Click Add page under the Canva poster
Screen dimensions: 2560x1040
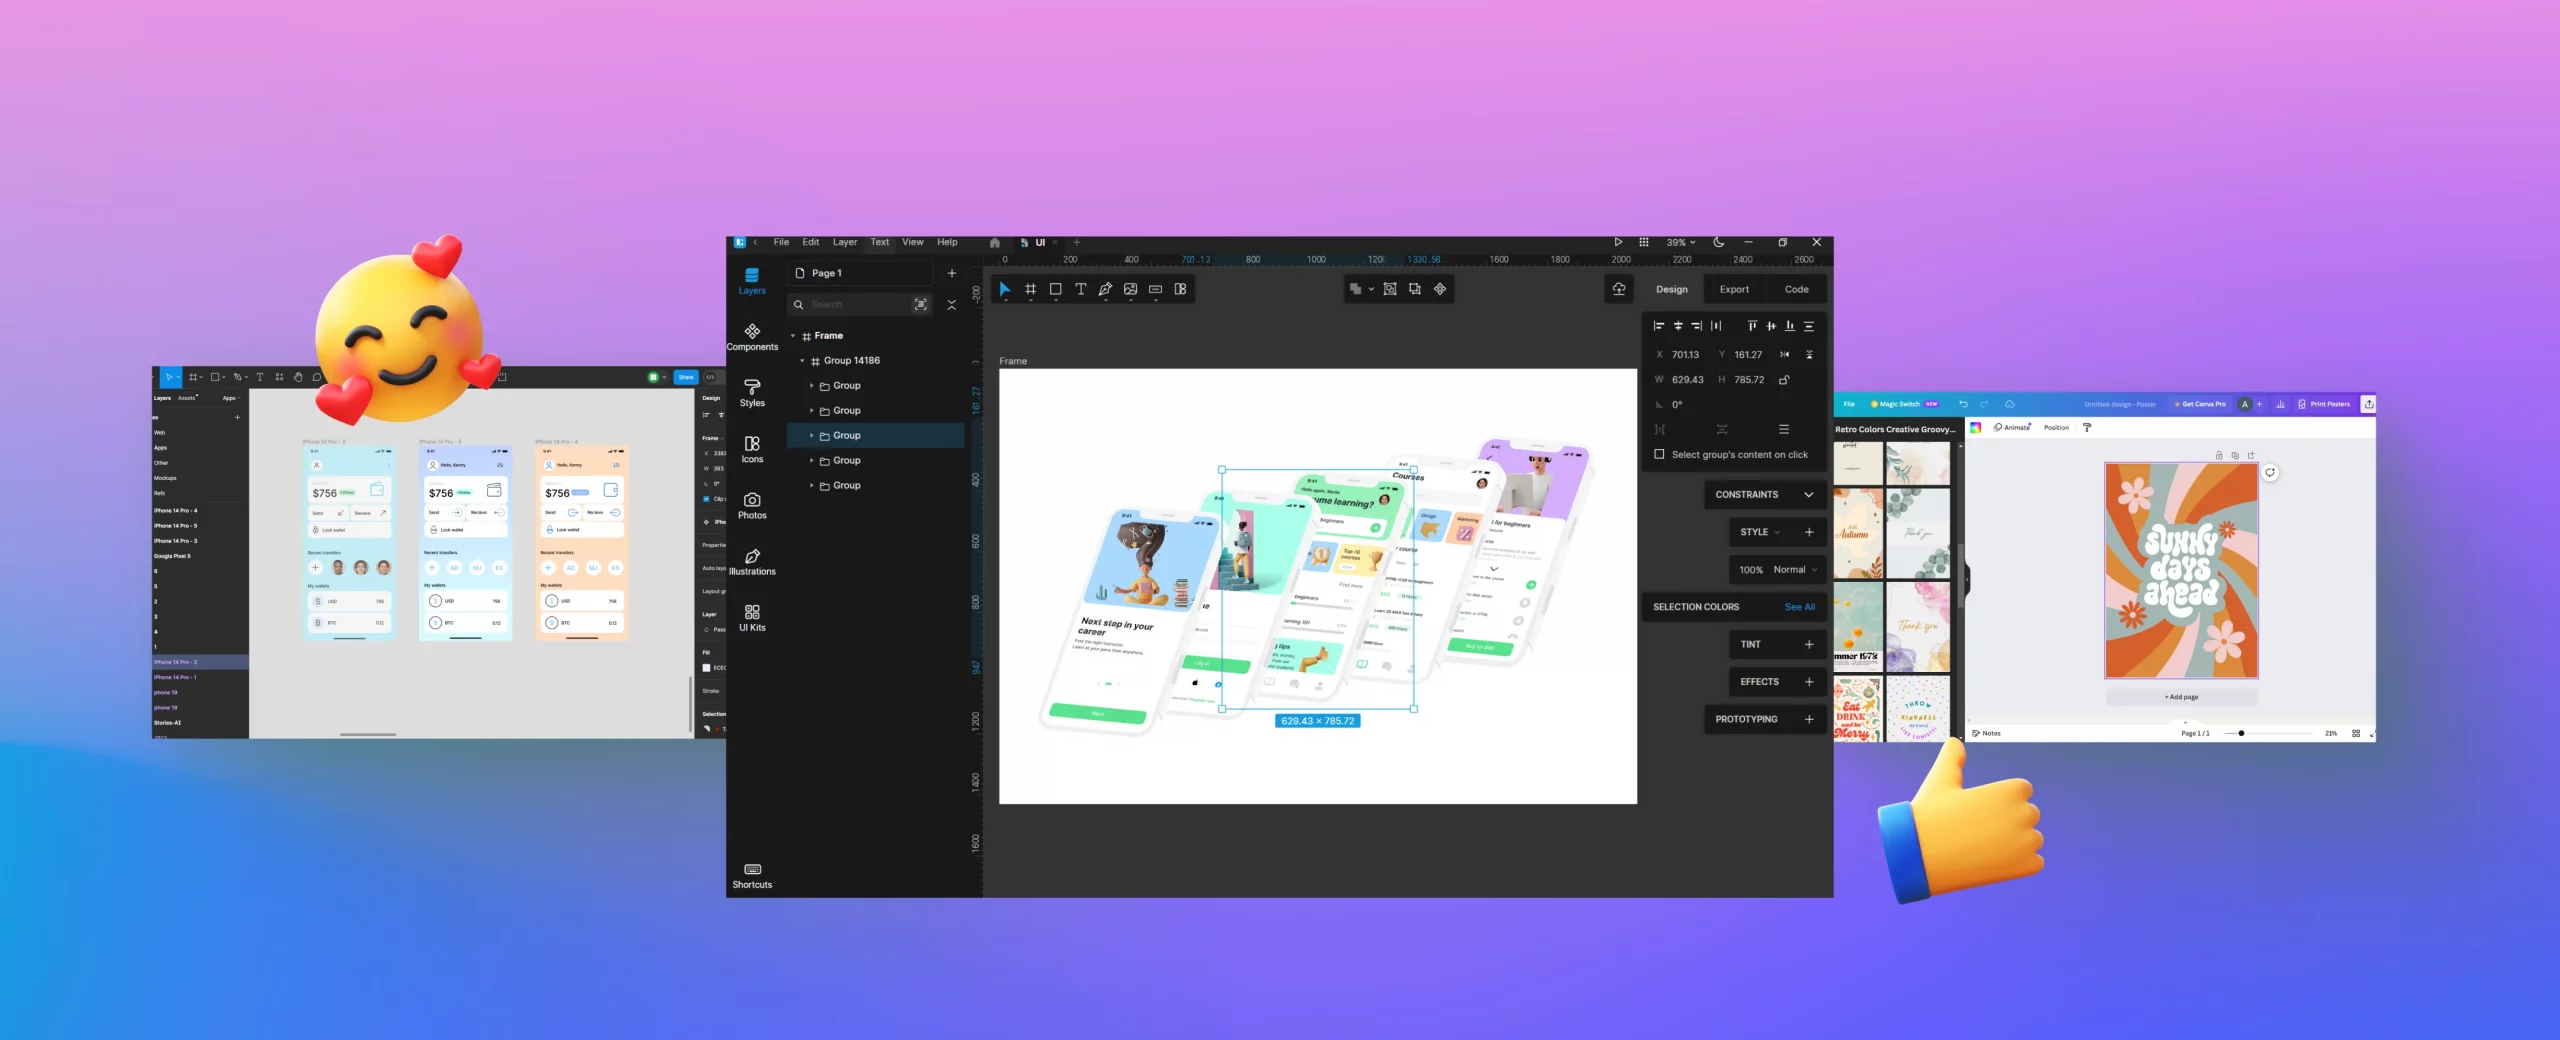point(2182,697)
